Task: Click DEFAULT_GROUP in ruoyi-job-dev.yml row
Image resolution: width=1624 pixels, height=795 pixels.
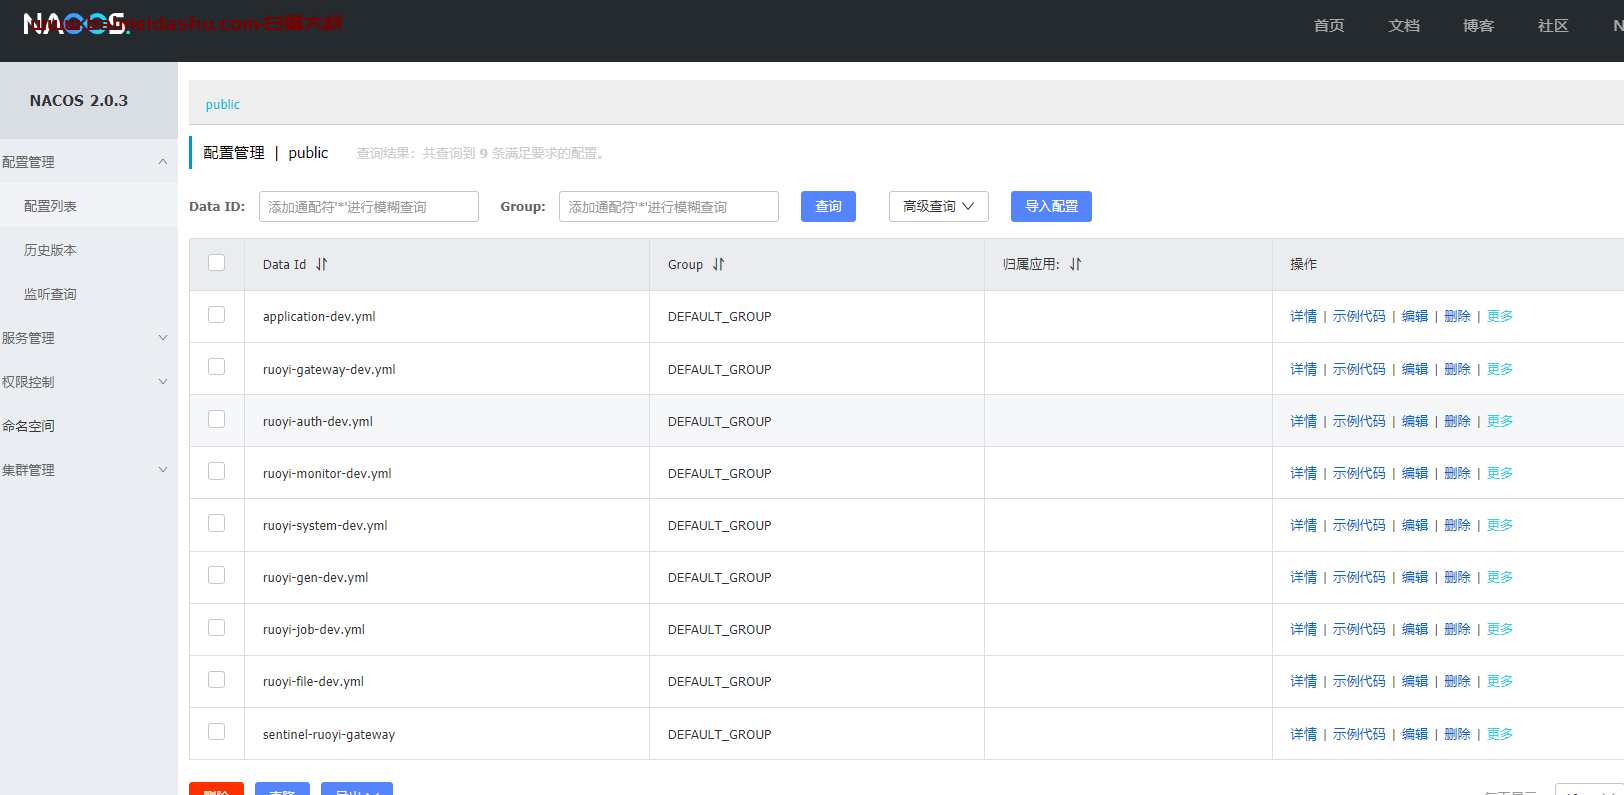Action: click(719, 629)
